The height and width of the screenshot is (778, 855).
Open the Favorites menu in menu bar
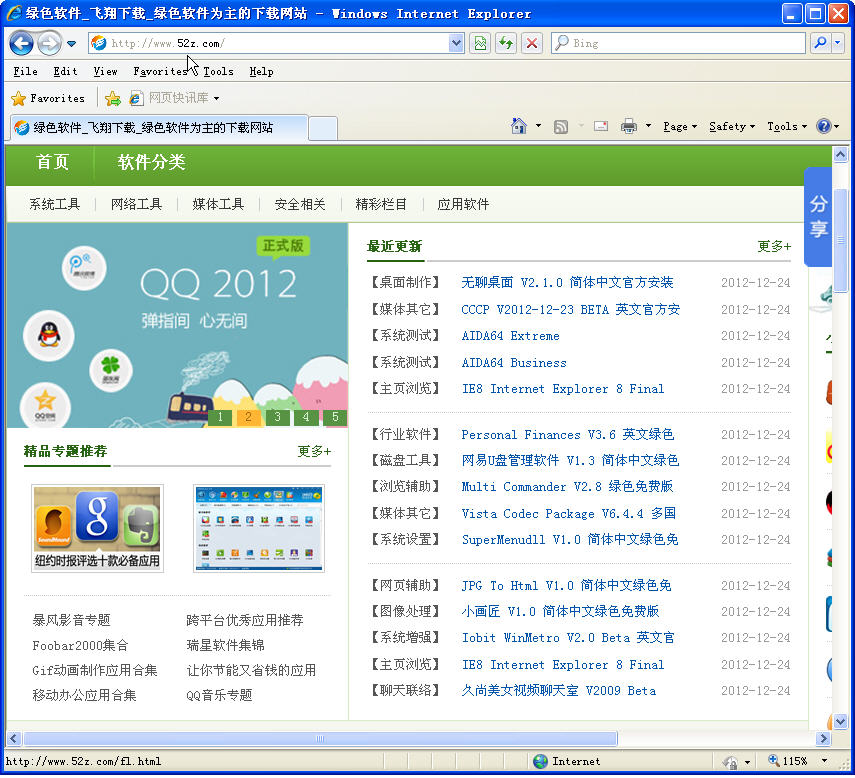[x=160, y=71]
